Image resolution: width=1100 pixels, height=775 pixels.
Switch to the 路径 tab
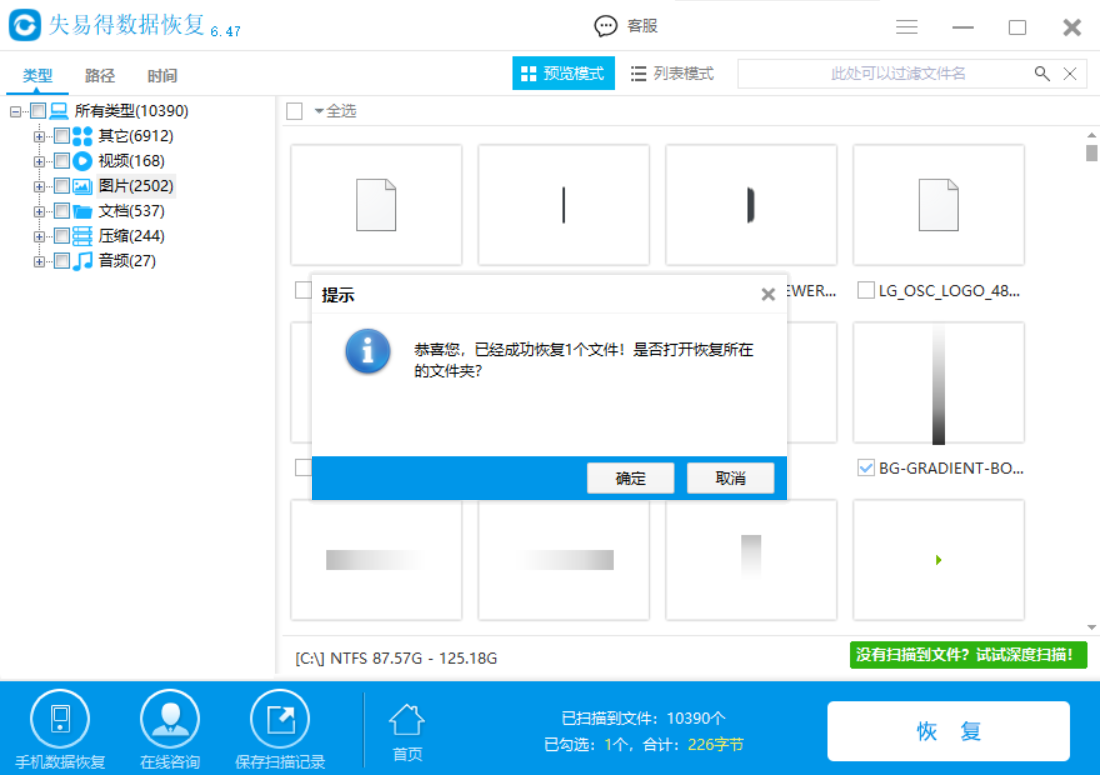pos(99,75)
